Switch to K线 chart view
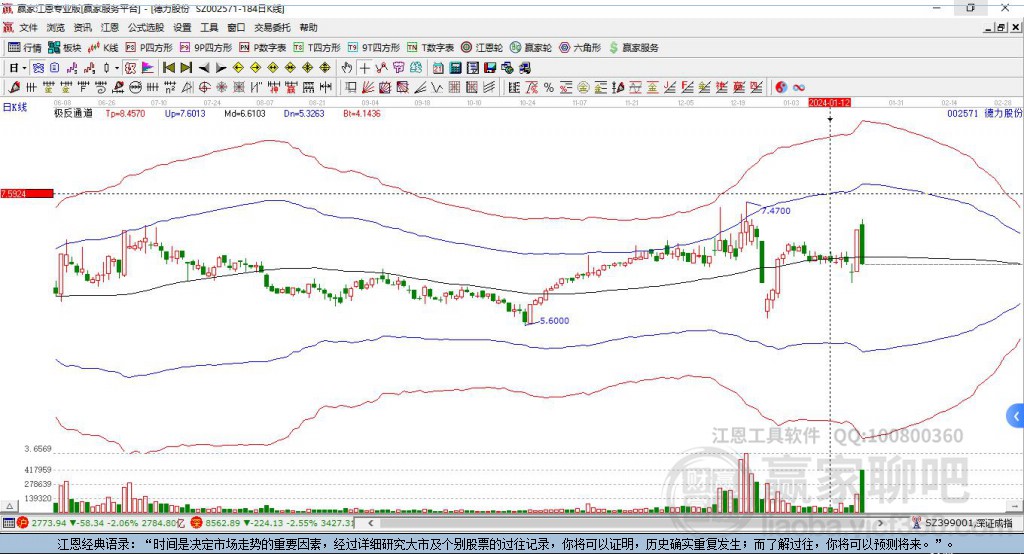 point(103,47)
